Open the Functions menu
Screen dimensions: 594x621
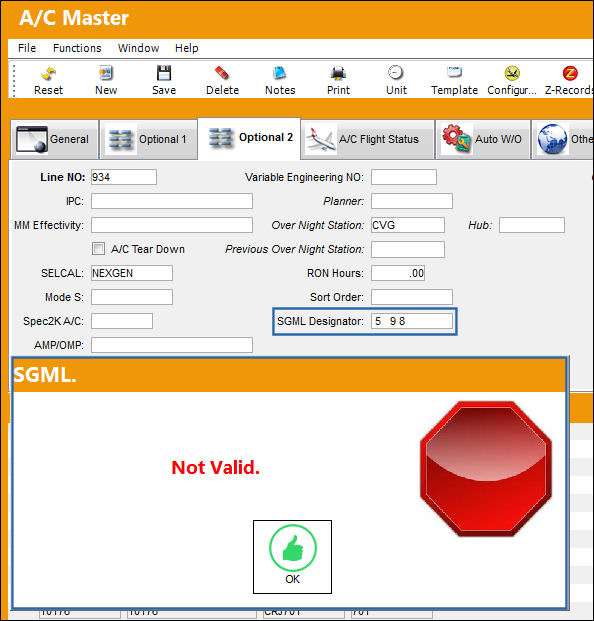click(77, 48)
